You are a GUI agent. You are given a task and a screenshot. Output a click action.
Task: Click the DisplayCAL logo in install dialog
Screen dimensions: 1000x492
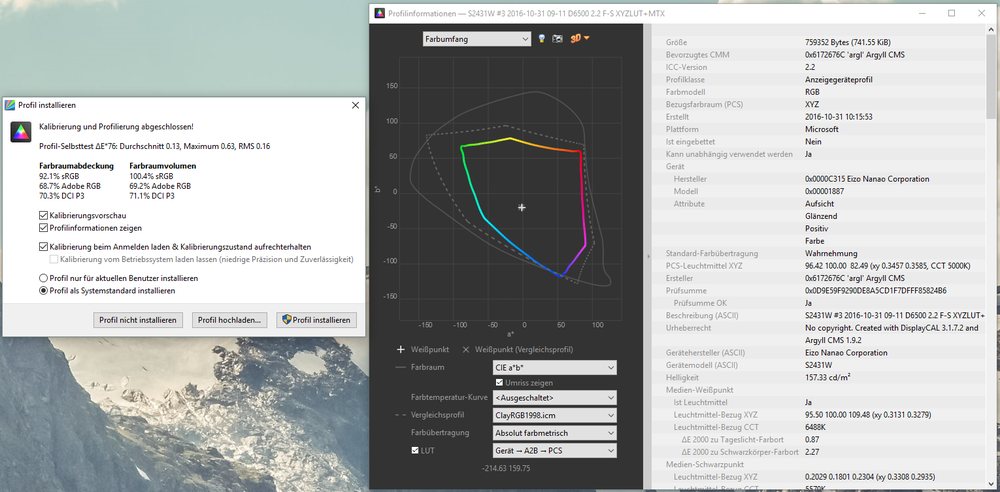(19, 134)
